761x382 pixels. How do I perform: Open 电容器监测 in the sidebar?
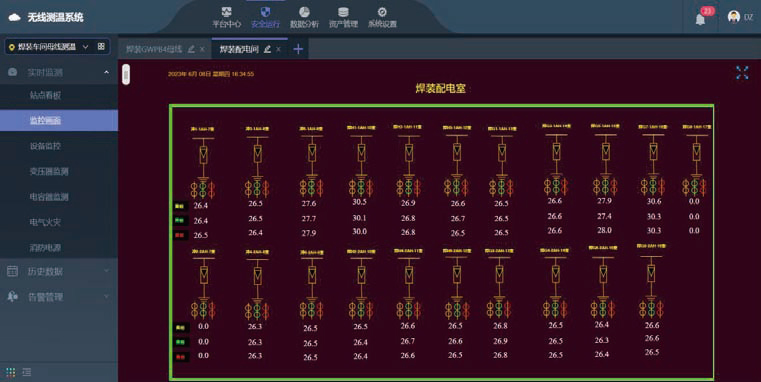(49, 197)
